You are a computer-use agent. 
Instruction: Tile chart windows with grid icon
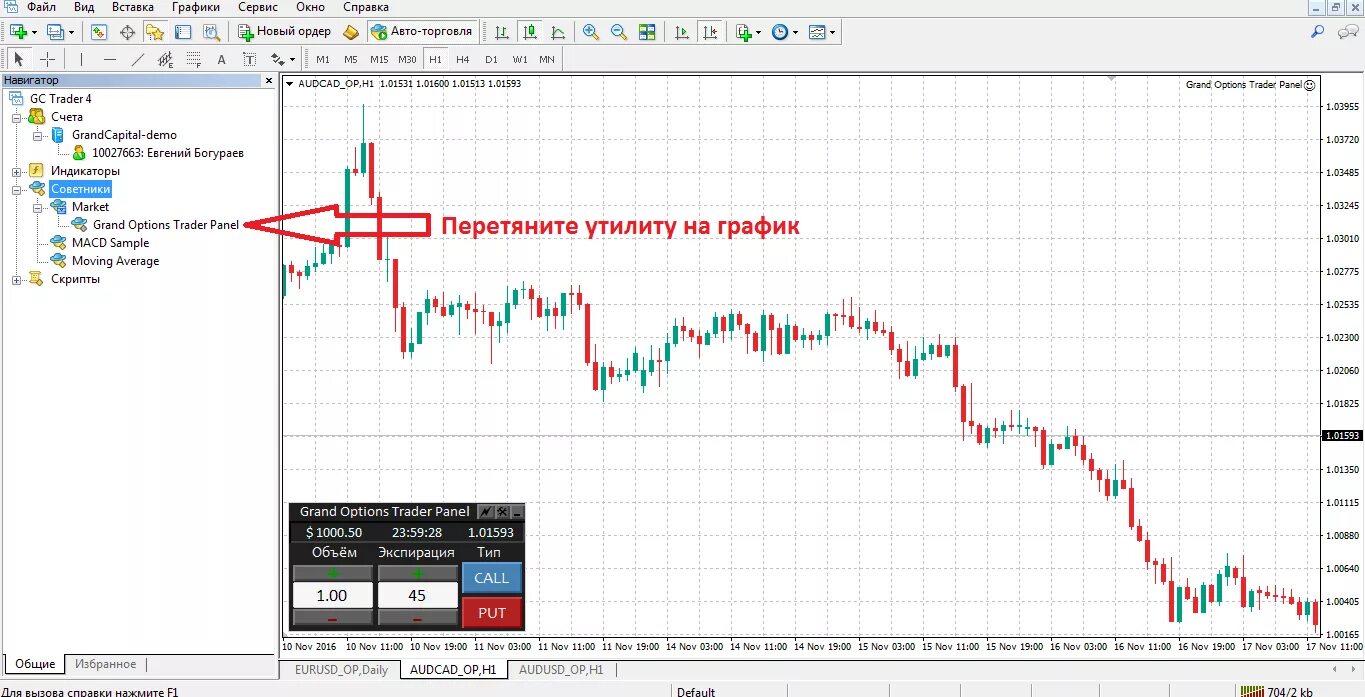[647, 32]
